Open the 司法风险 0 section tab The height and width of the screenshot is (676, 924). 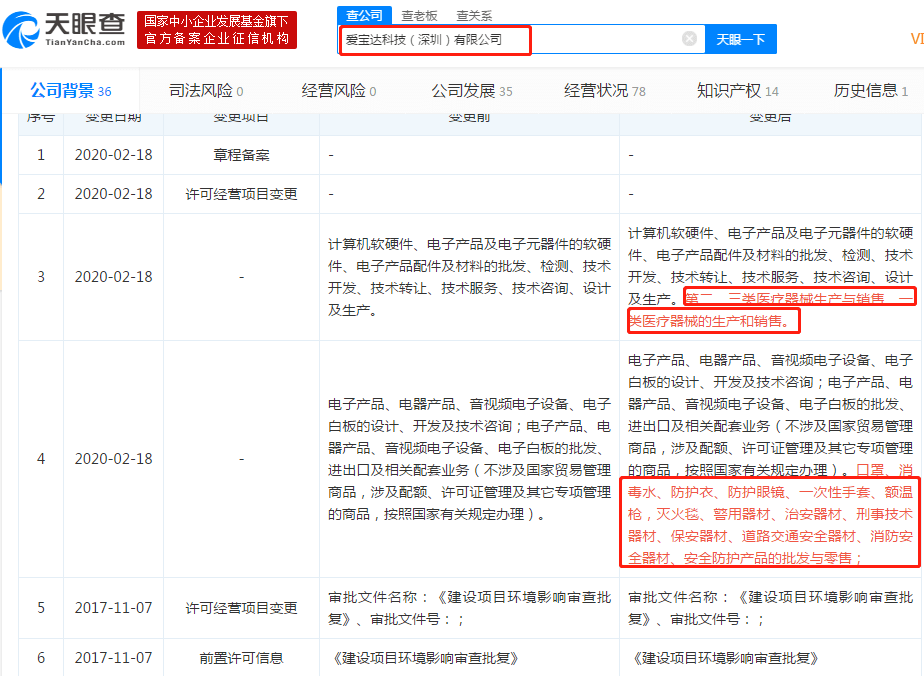206,91
